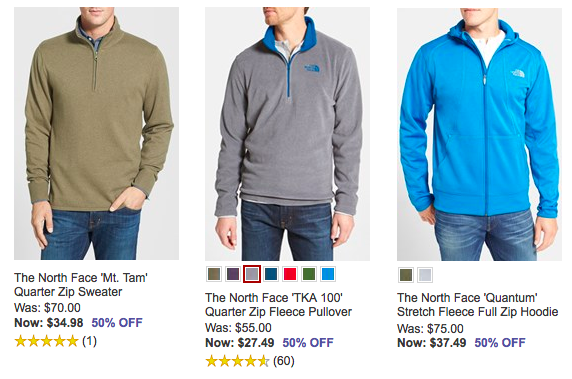Choose the purple swatch for TKA 100 pullover
Image resolution: width=572 pixels, height=379 pixels.
233,274
